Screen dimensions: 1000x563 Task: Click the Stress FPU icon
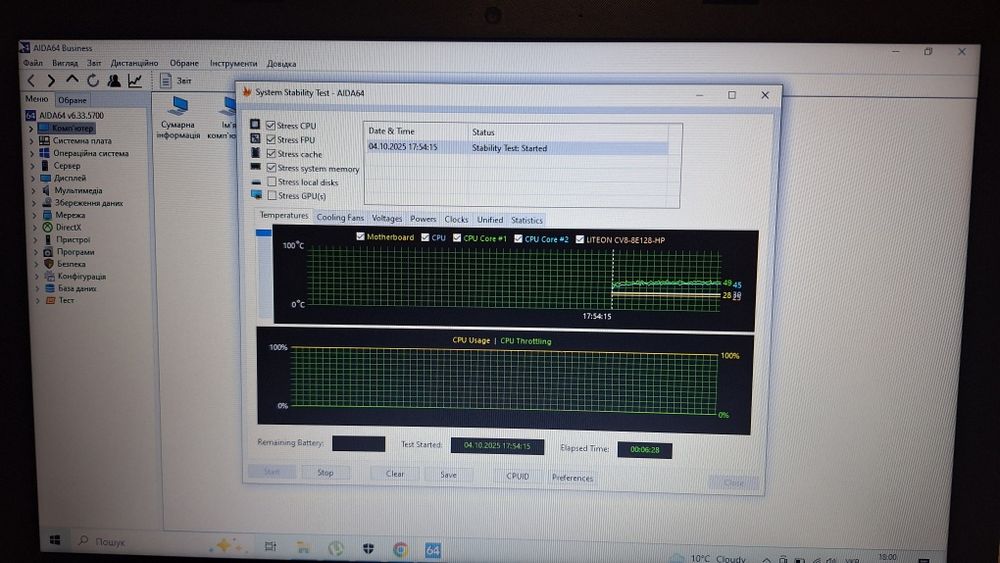click(255, 138)
